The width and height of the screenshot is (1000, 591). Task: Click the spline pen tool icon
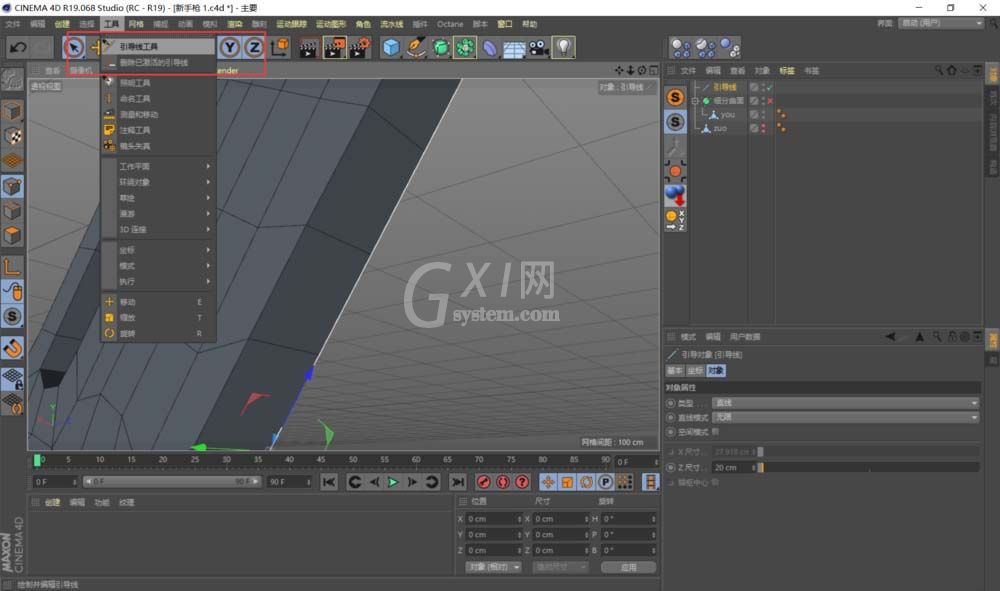tap(416, 48)
